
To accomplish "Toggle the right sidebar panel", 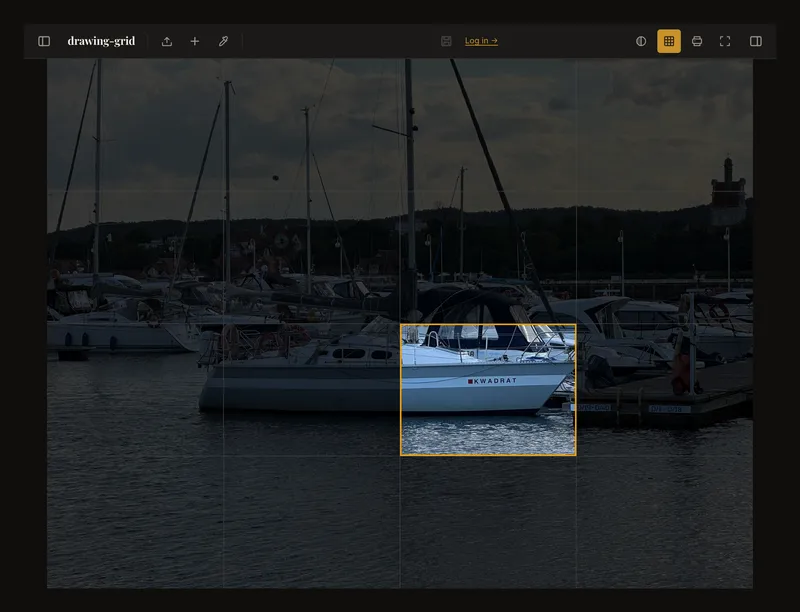I will click(x=756, y=41).
